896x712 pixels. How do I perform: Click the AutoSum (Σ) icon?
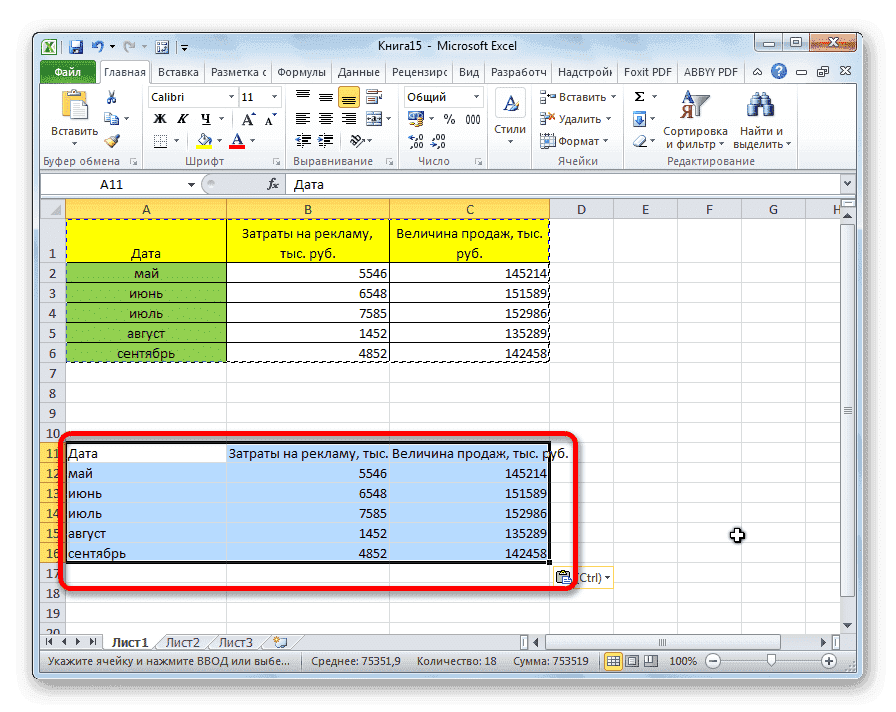point(639,96)
